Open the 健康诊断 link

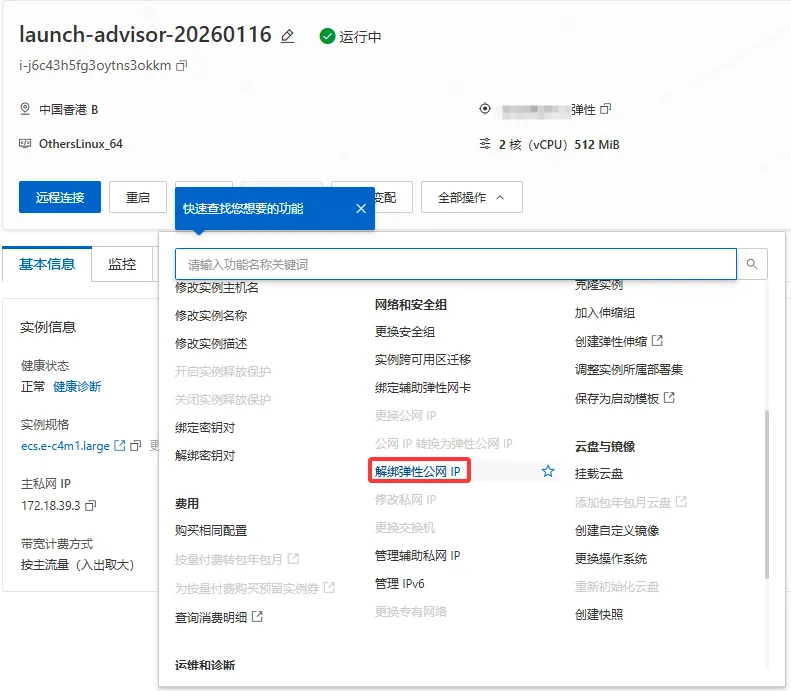point(77,386)
